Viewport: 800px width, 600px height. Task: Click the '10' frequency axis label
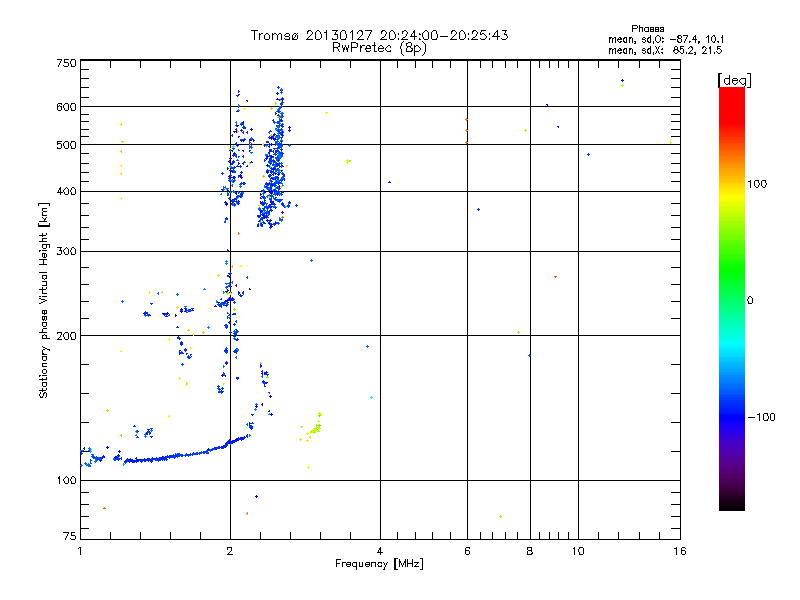(x=578, y=551)
